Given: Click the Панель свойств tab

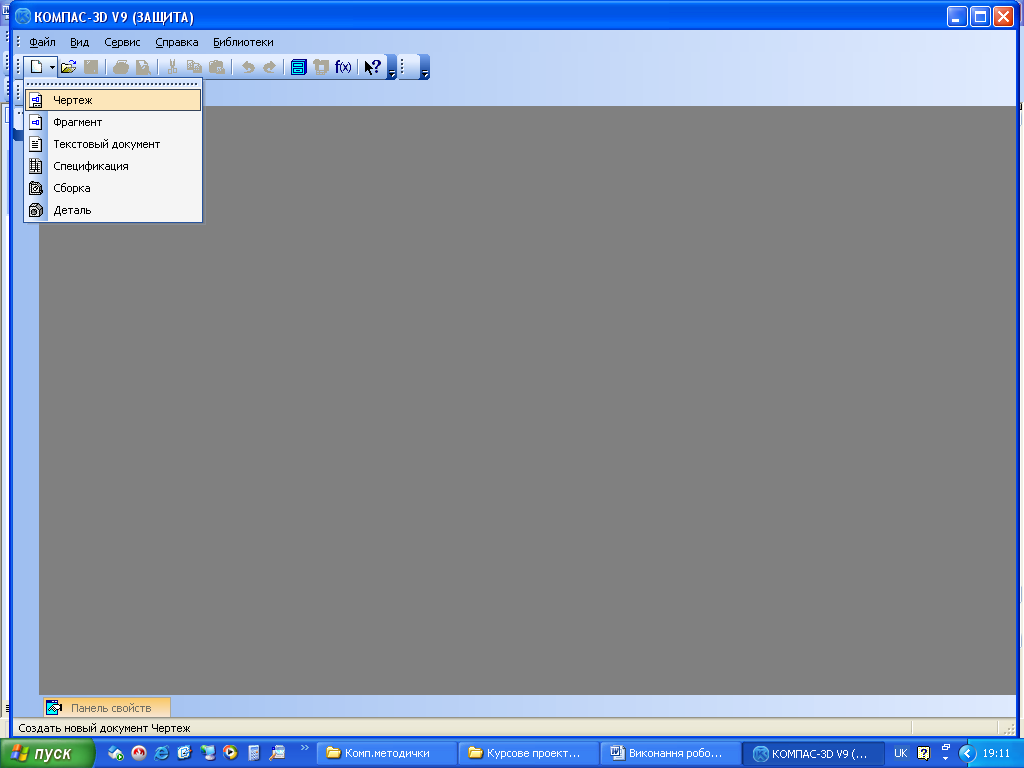Looking at the screenshot, I should tap(107, 707).
